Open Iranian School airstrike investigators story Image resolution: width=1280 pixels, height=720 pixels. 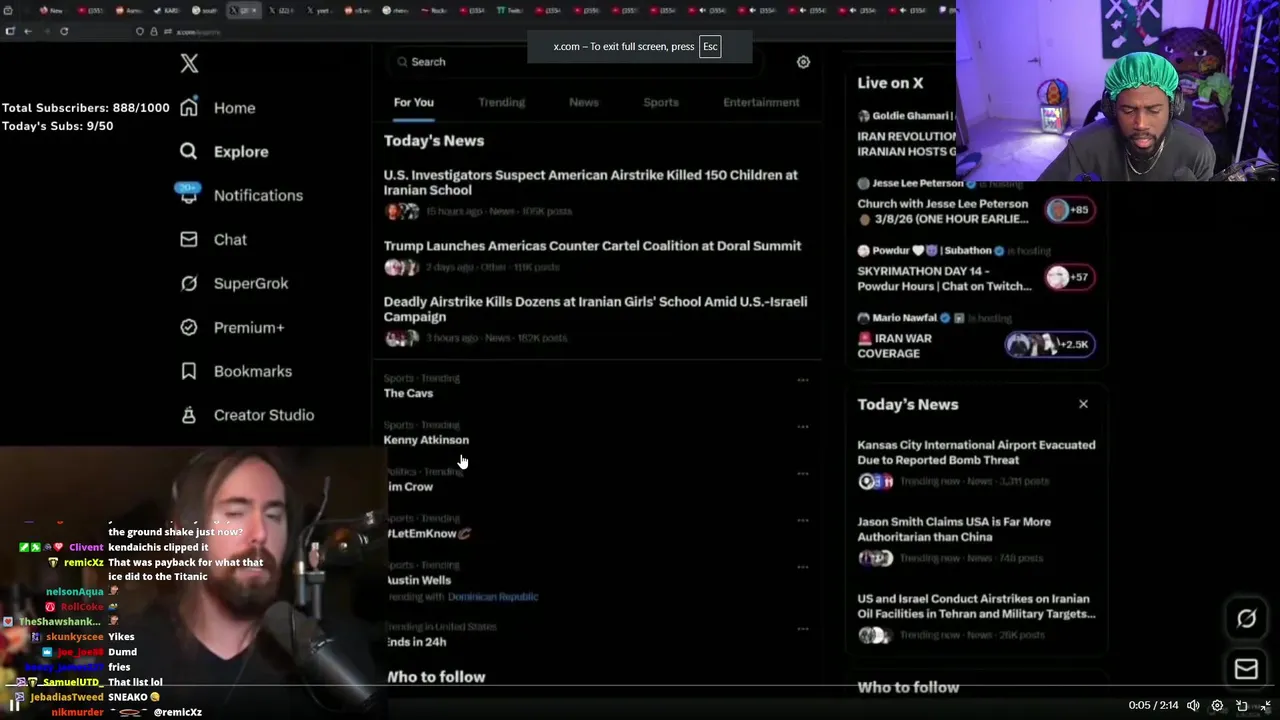(x=597, y=193)
